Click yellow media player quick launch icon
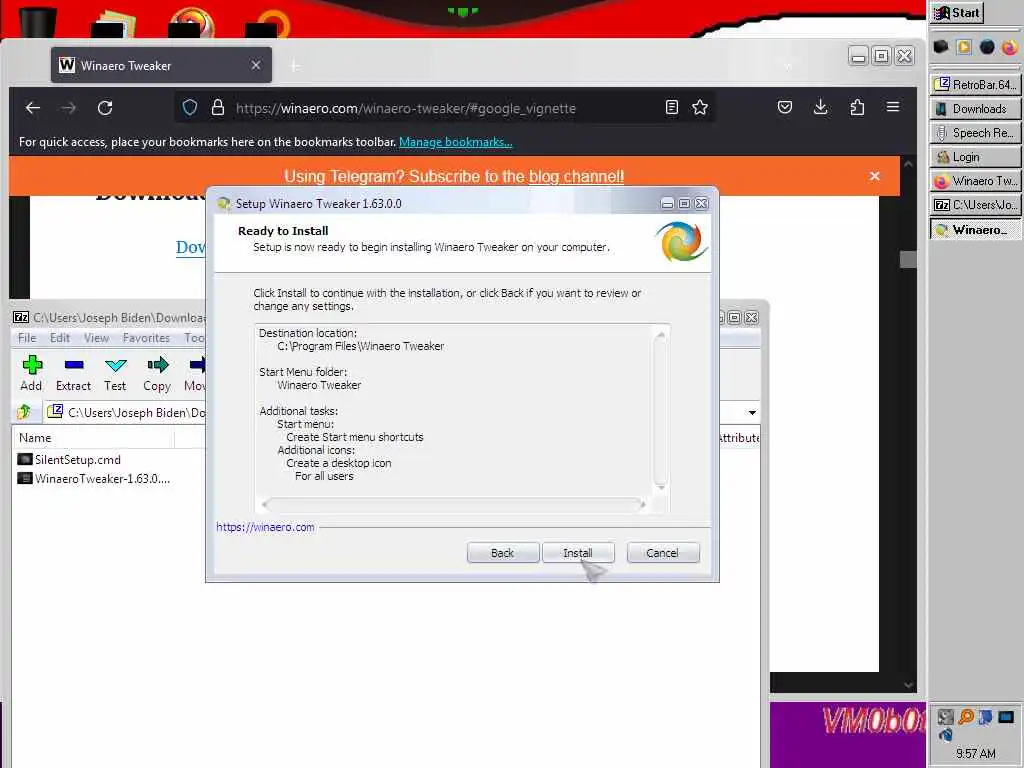Screen dimensions: 1024x768 point(963,47)
